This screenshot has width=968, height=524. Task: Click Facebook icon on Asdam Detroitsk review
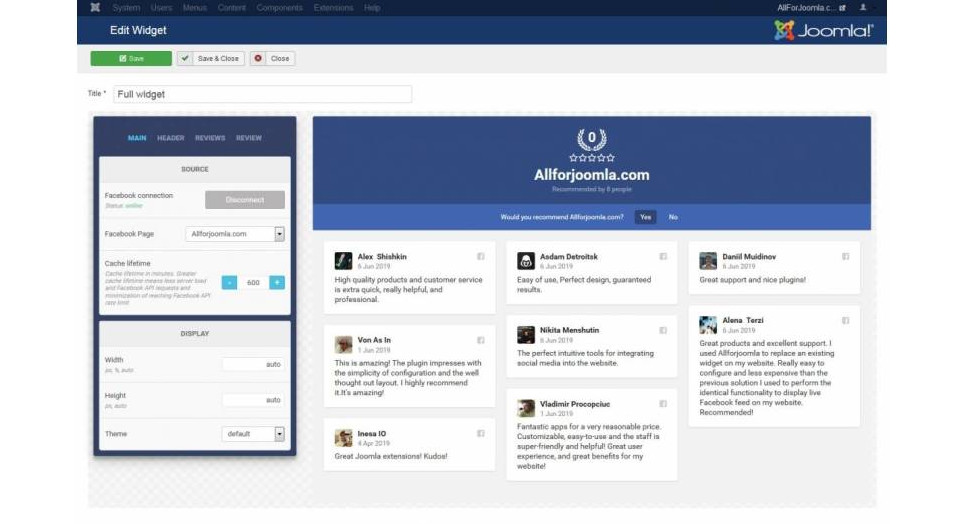[663, 256]
